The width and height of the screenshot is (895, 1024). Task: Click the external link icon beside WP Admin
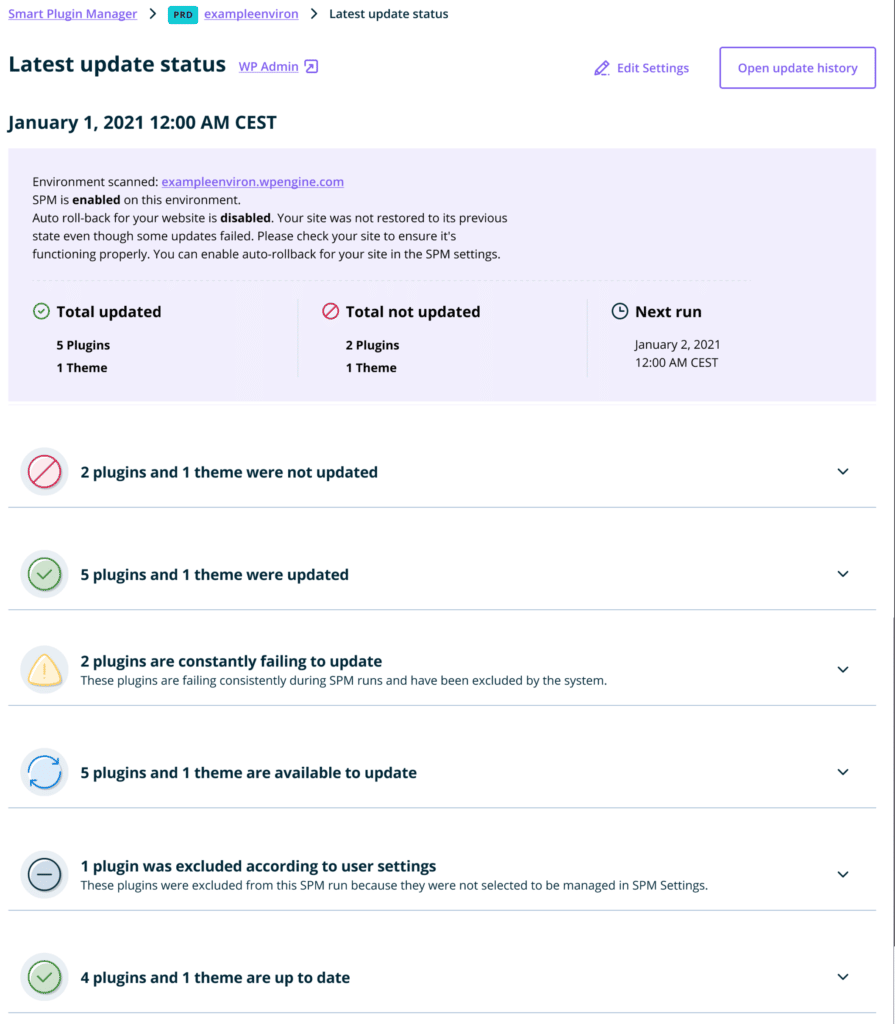point(312,67)
